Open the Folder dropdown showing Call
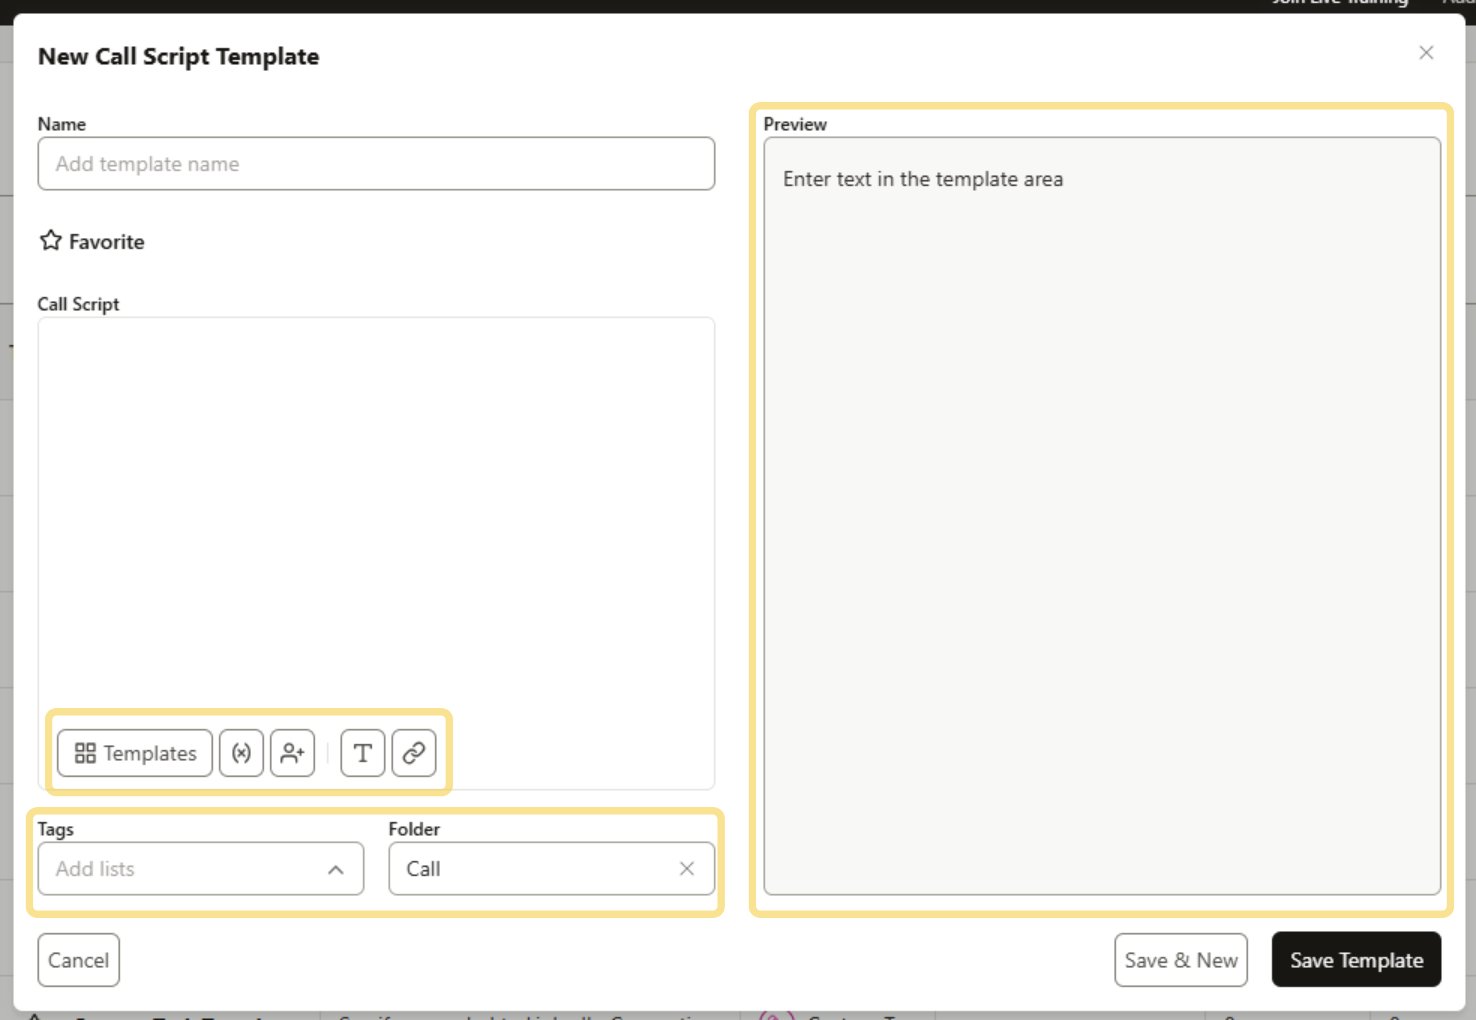The image size is (1476, 1020). point(540,869)
